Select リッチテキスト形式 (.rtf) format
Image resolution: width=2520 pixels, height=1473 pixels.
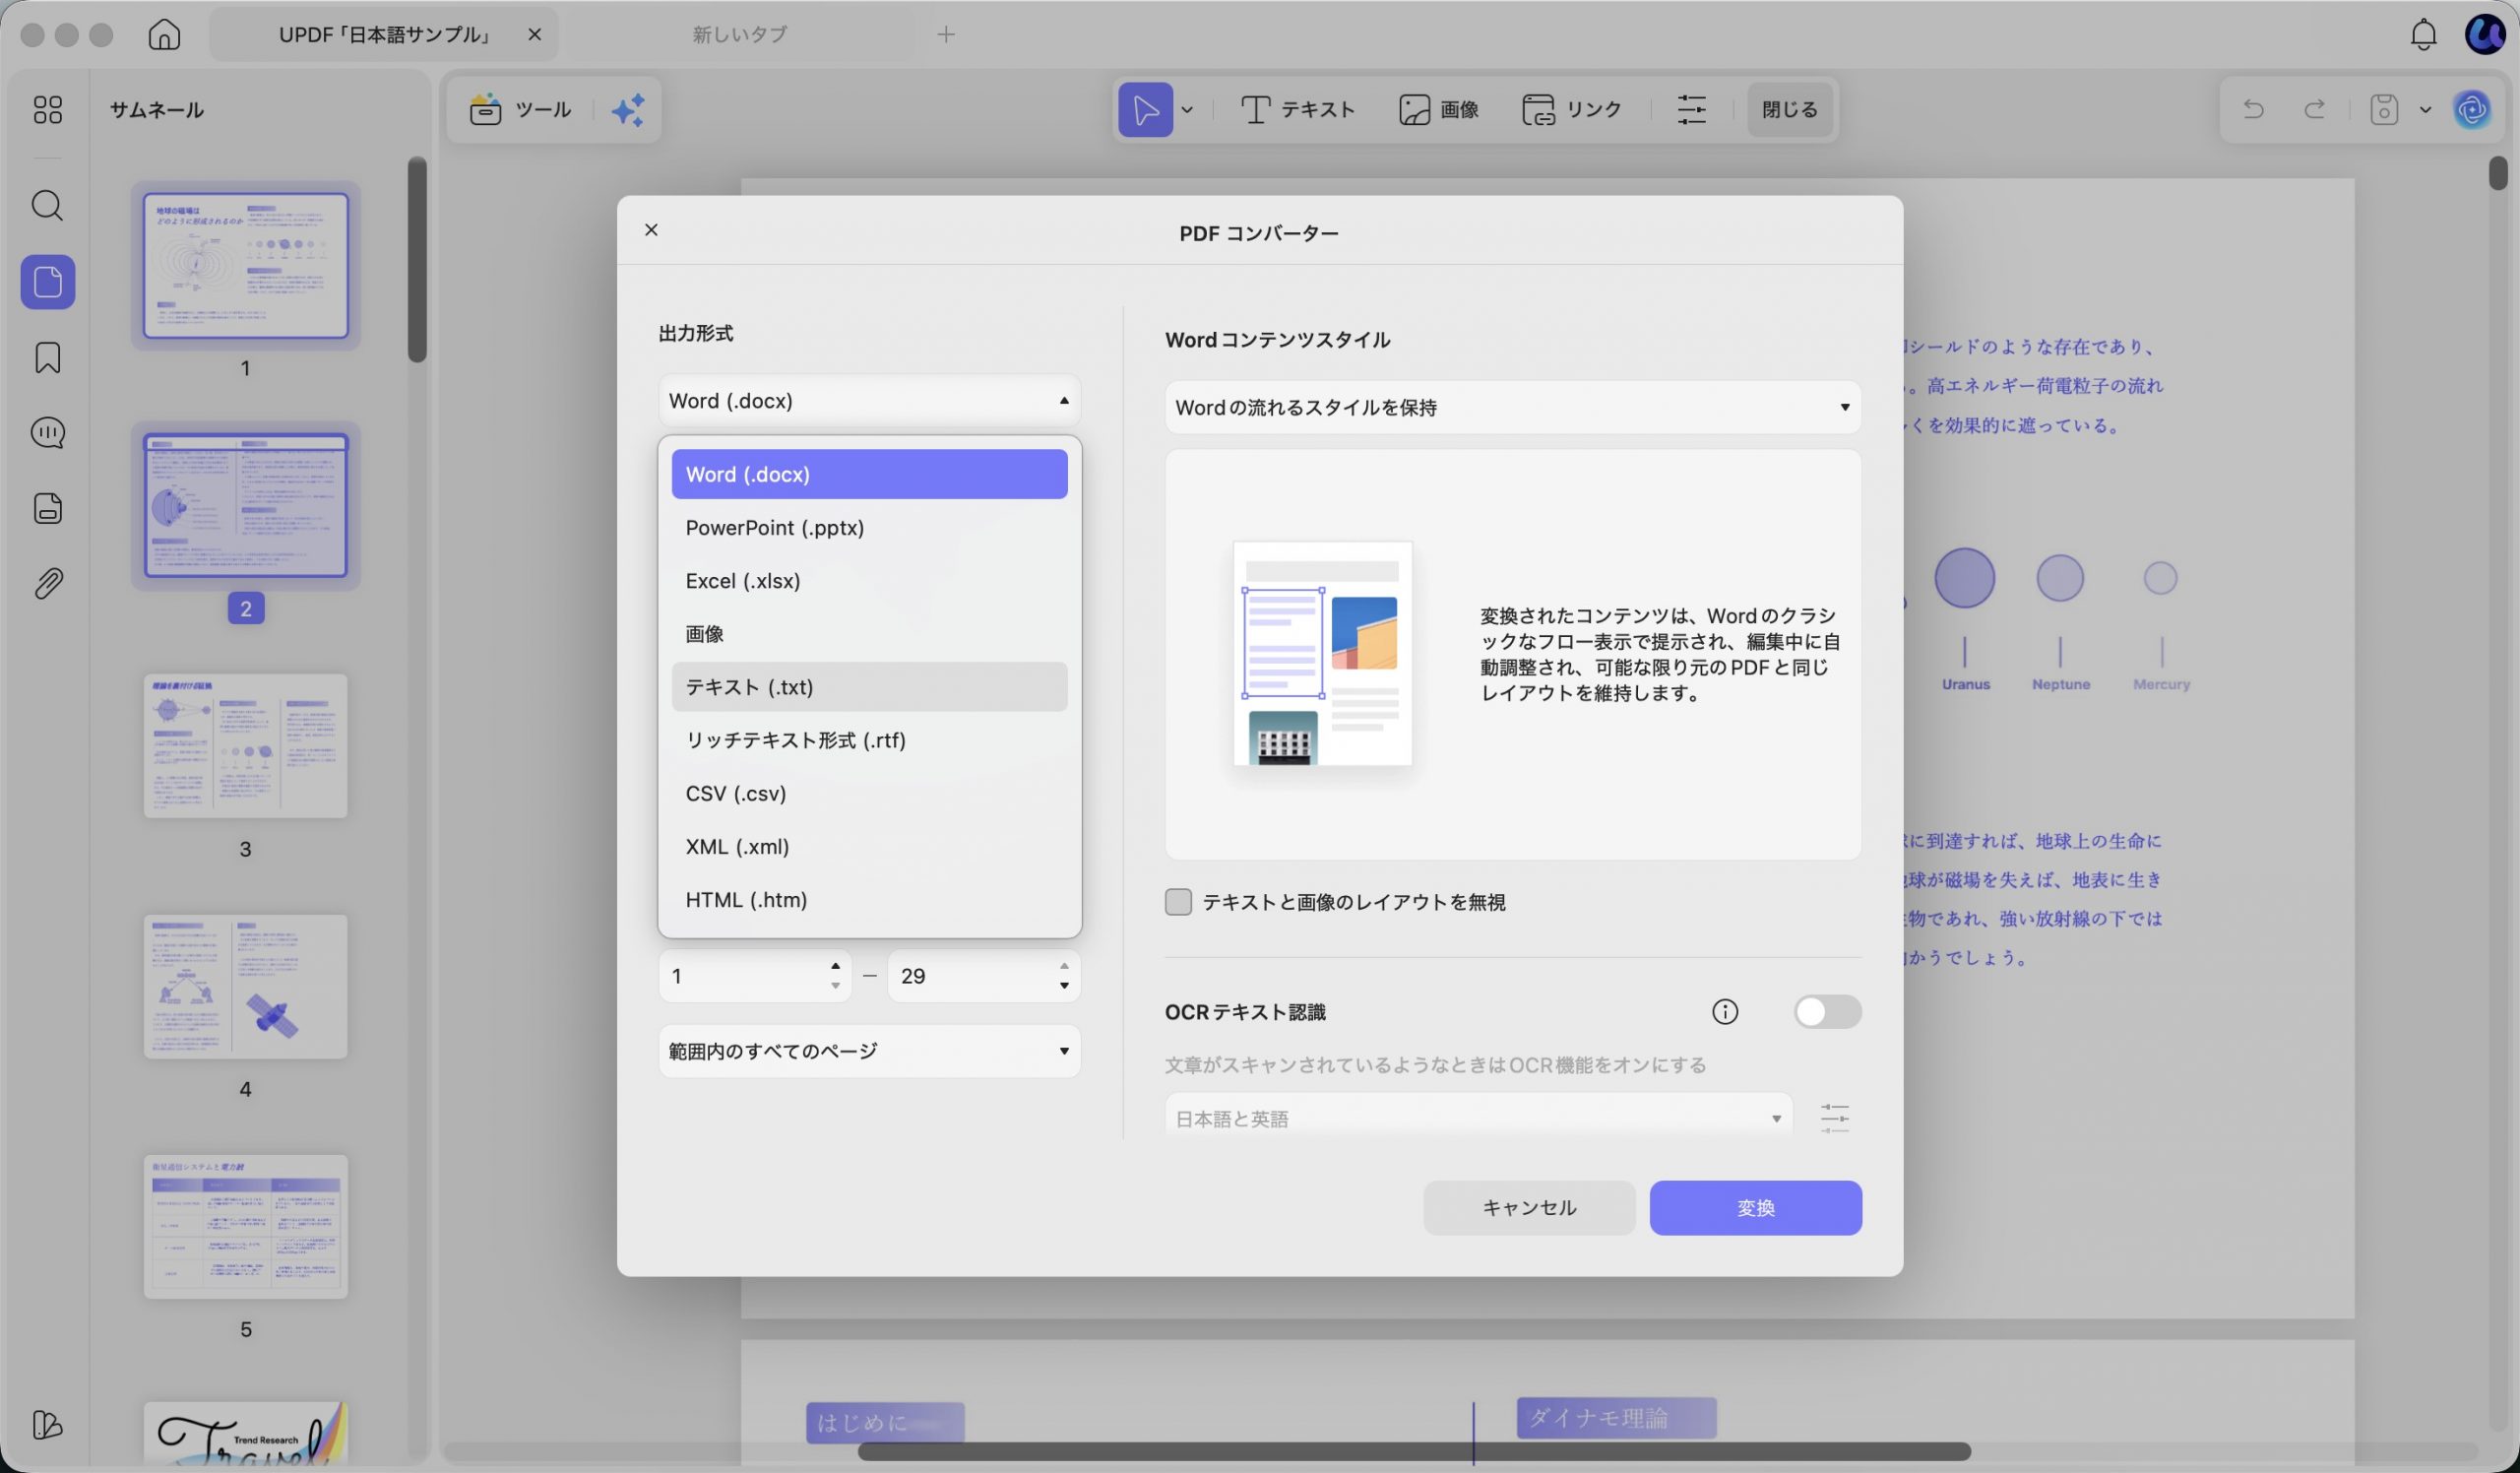coord(869,740)
